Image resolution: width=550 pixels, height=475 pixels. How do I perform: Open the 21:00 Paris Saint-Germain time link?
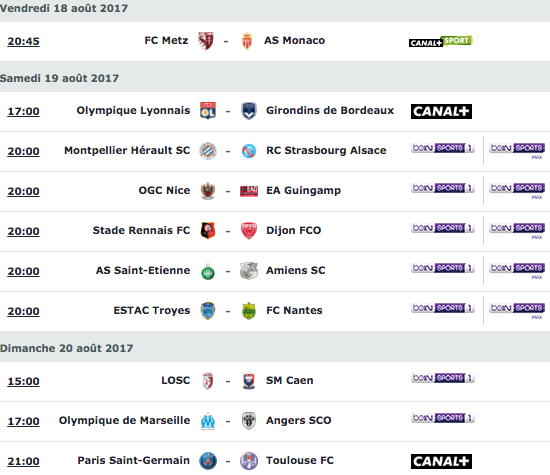click(24, 461)
